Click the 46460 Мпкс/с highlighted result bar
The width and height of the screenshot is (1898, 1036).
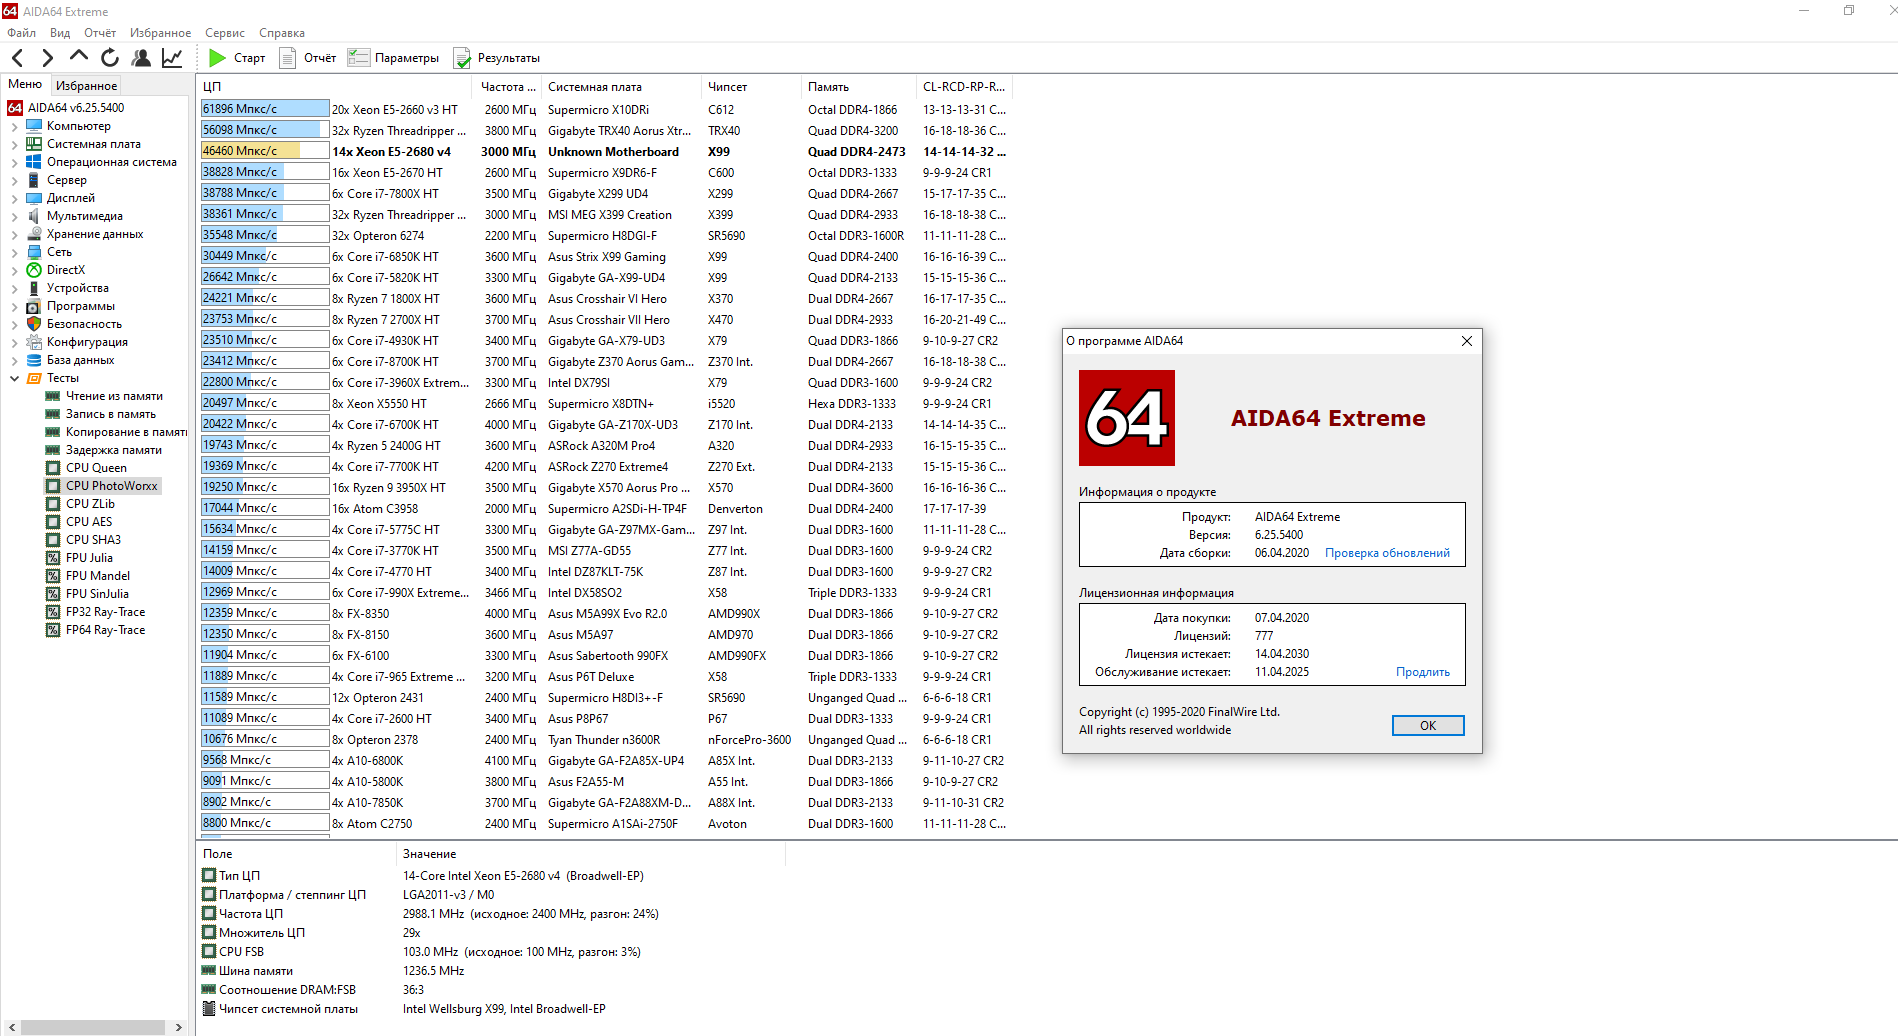[x=265, y=151]
